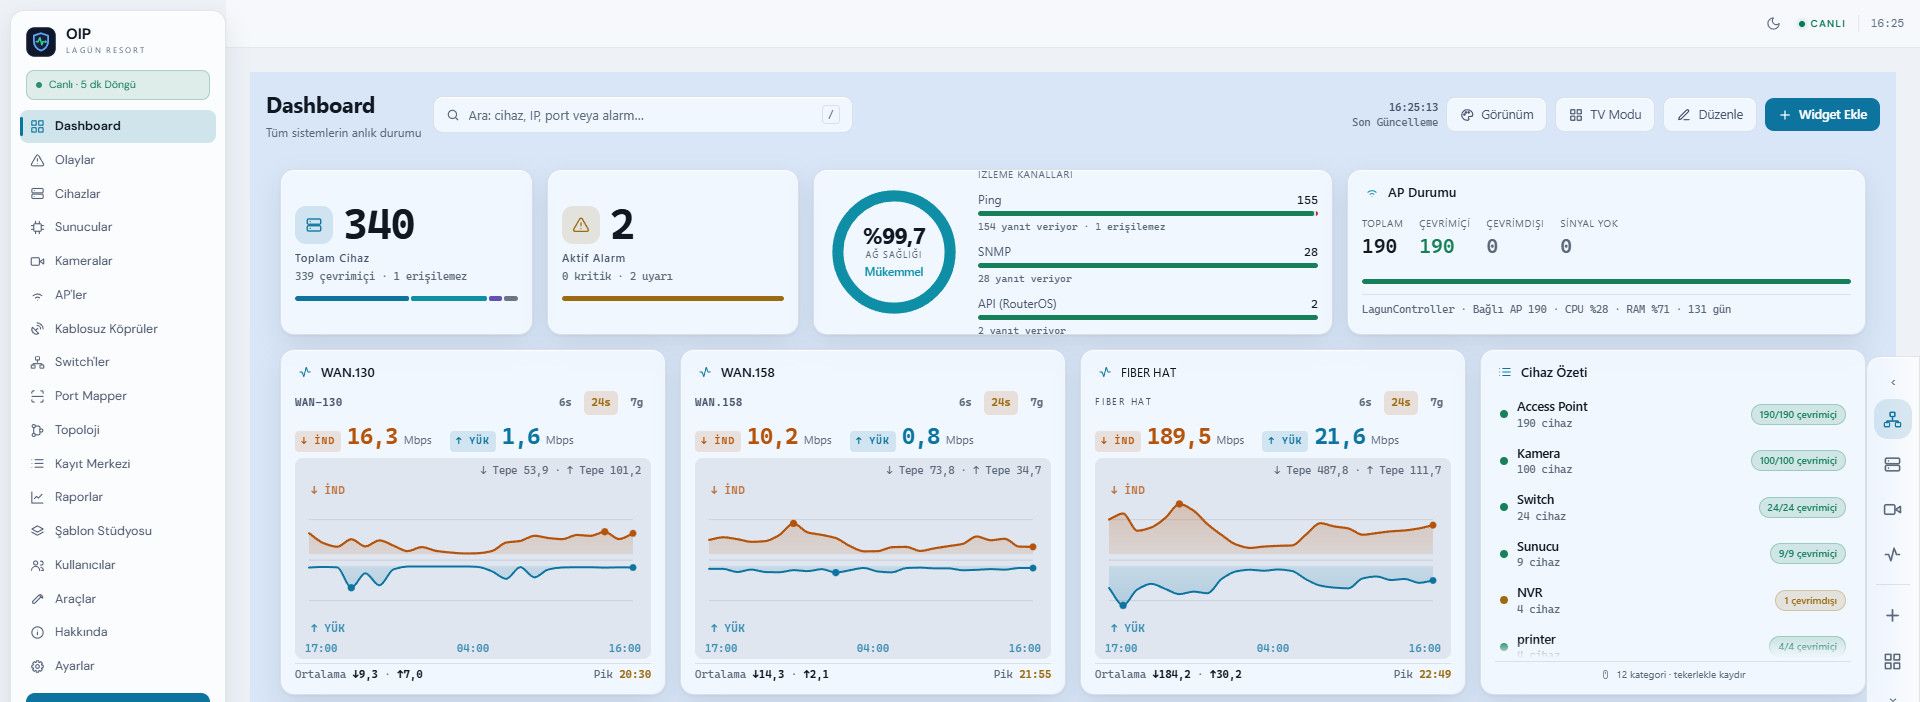Select the 6s range on WAN.130 chart
The image size is (1920, 702).
point(565,402)
